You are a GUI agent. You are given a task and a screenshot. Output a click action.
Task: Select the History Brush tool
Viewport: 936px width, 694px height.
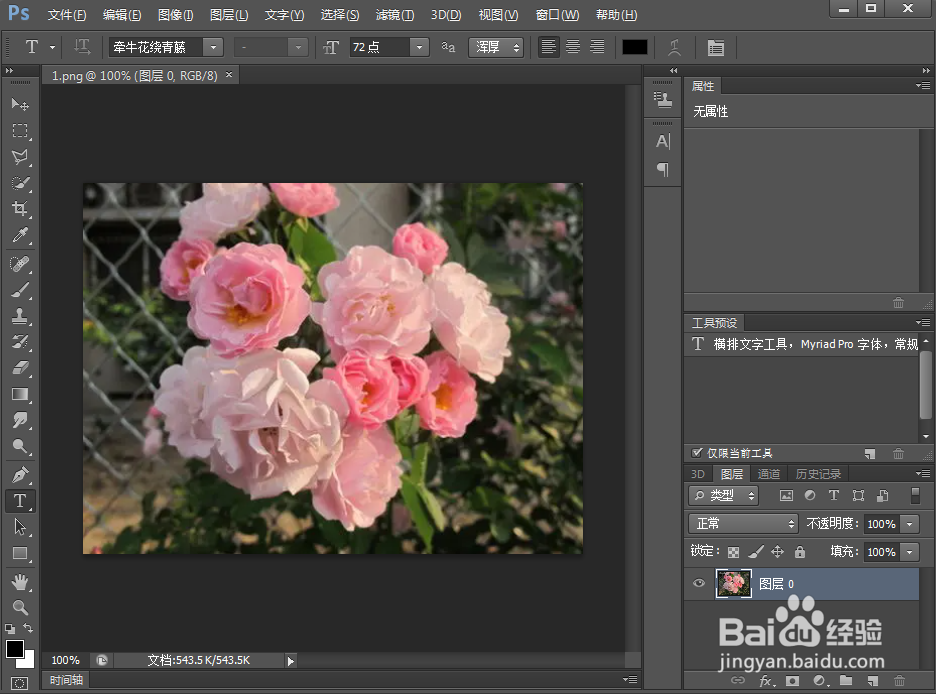click(20, 342)
